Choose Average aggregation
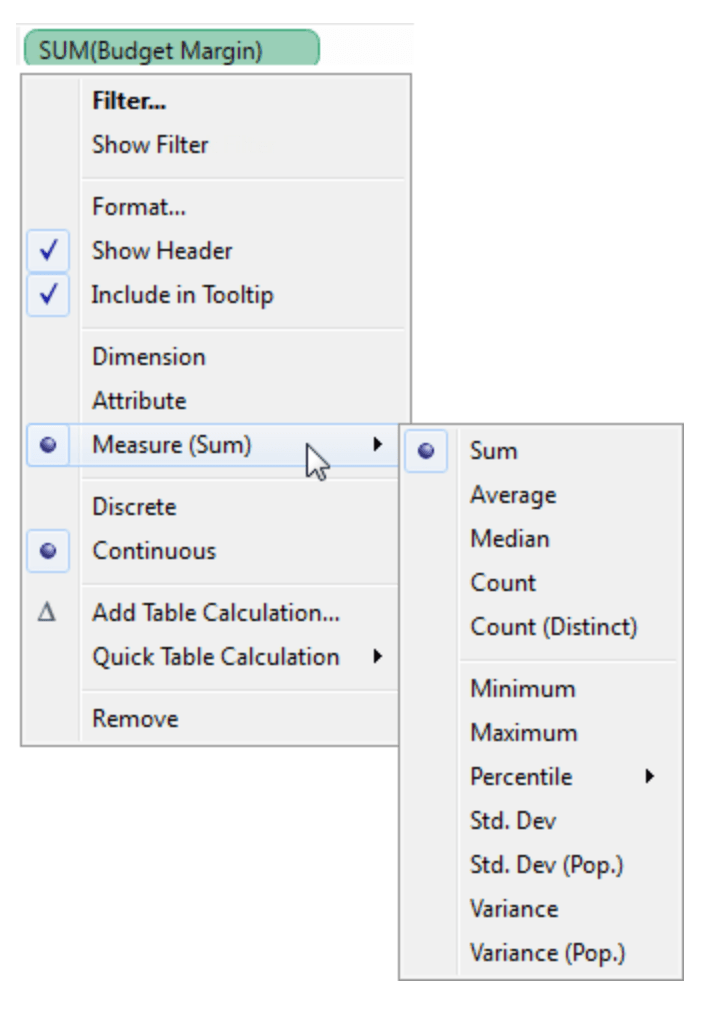 (513, 495)
